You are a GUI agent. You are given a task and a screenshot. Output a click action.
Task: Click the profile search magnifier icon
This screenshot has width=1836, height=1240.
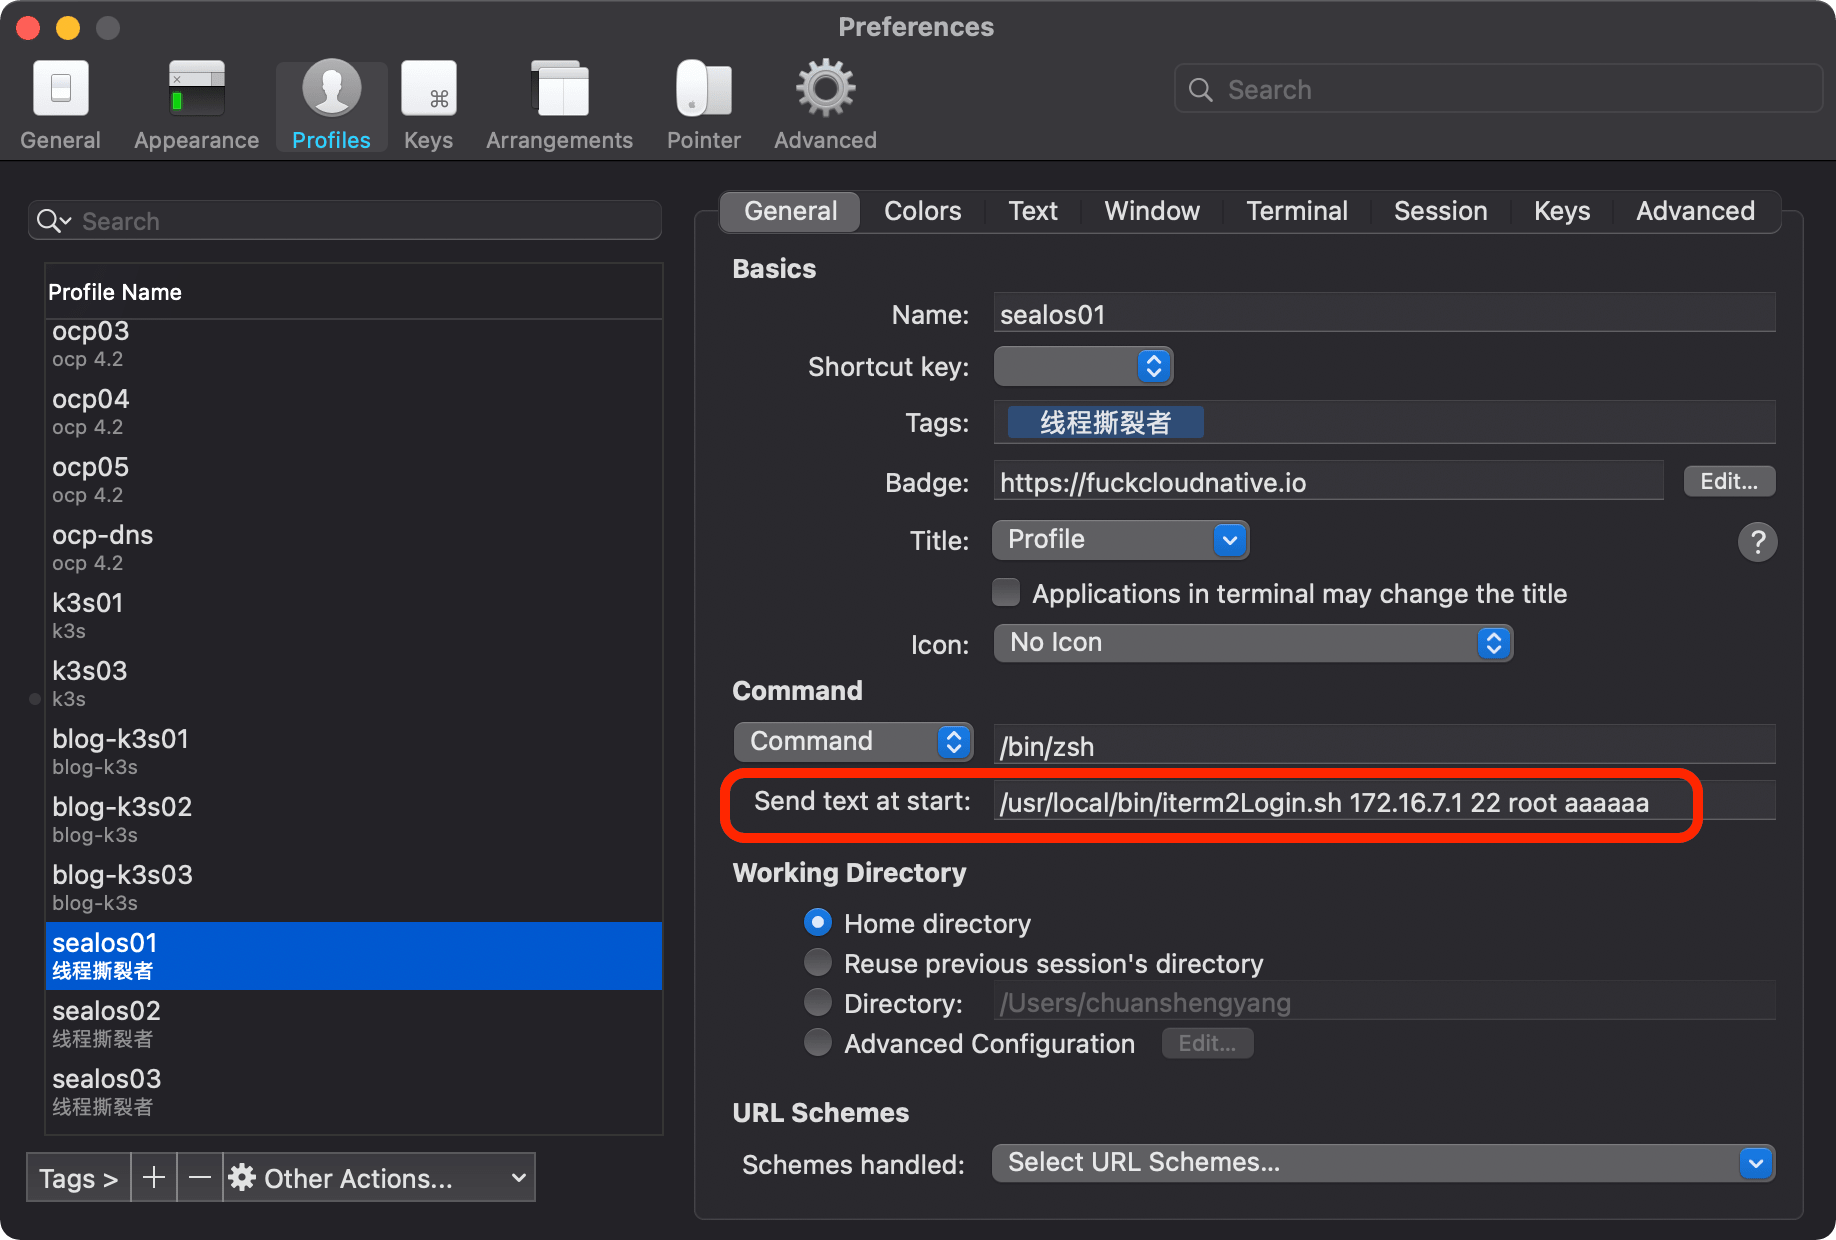pyautogui.click(x=53, y=221)
